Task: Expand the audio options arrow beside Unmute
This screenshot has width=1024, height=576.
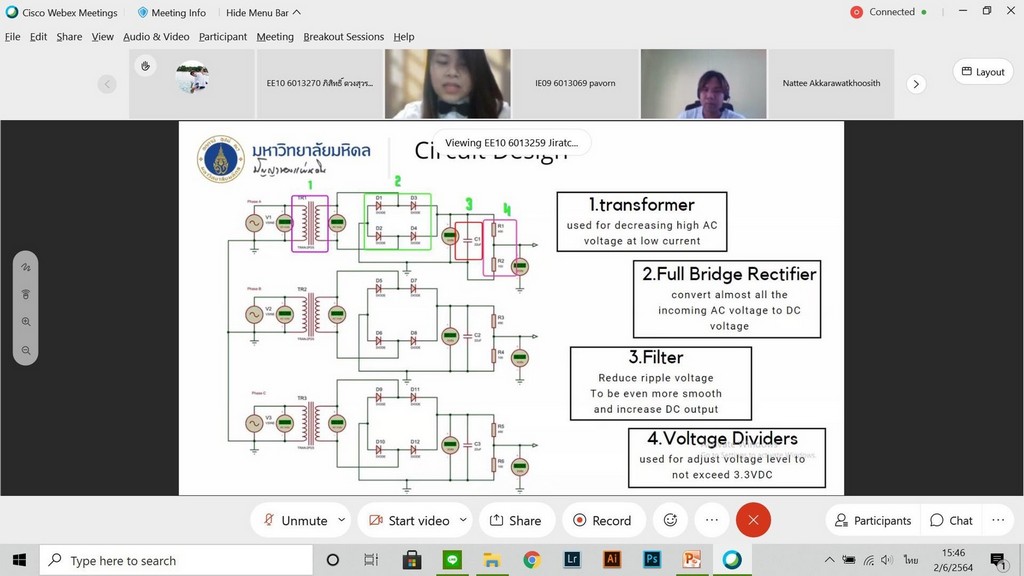Action: point(342,520)
